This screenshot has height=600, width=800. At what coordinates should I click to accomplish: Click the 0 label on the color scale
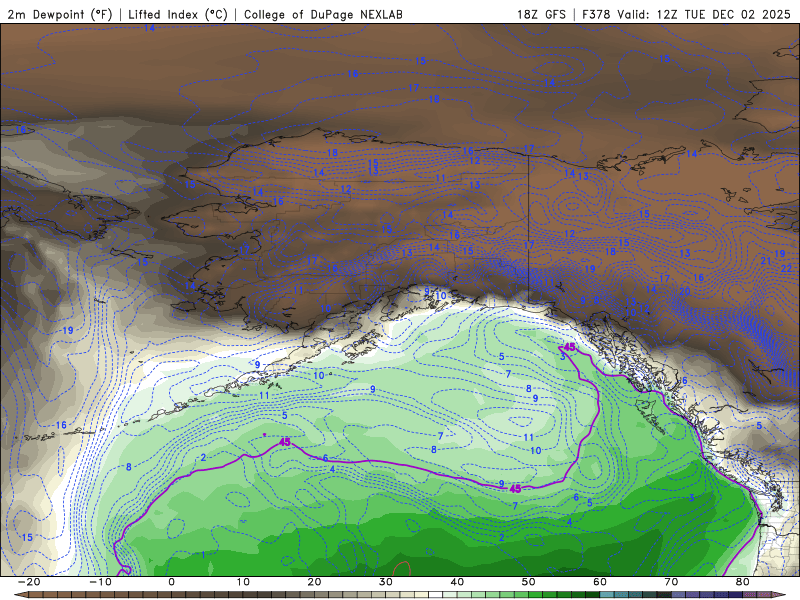pyautogui.click(x=171, y=582)
